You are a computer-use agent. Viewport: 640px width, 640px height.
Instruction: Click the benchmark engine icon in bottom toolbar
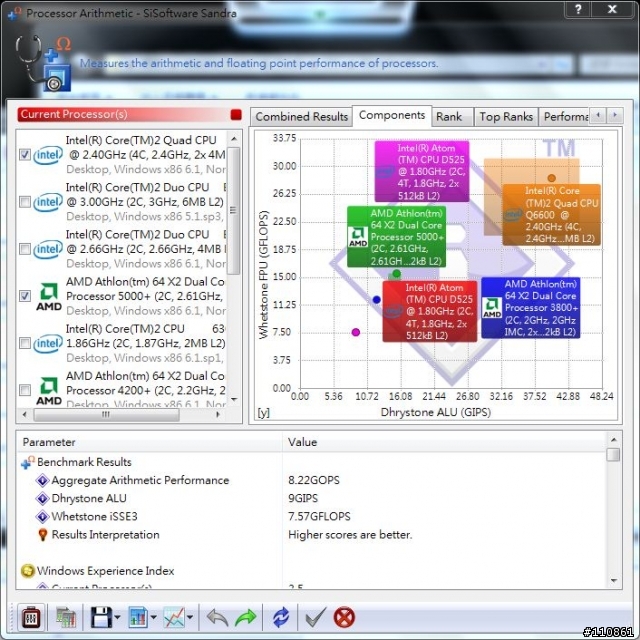[x=31, y=617]
